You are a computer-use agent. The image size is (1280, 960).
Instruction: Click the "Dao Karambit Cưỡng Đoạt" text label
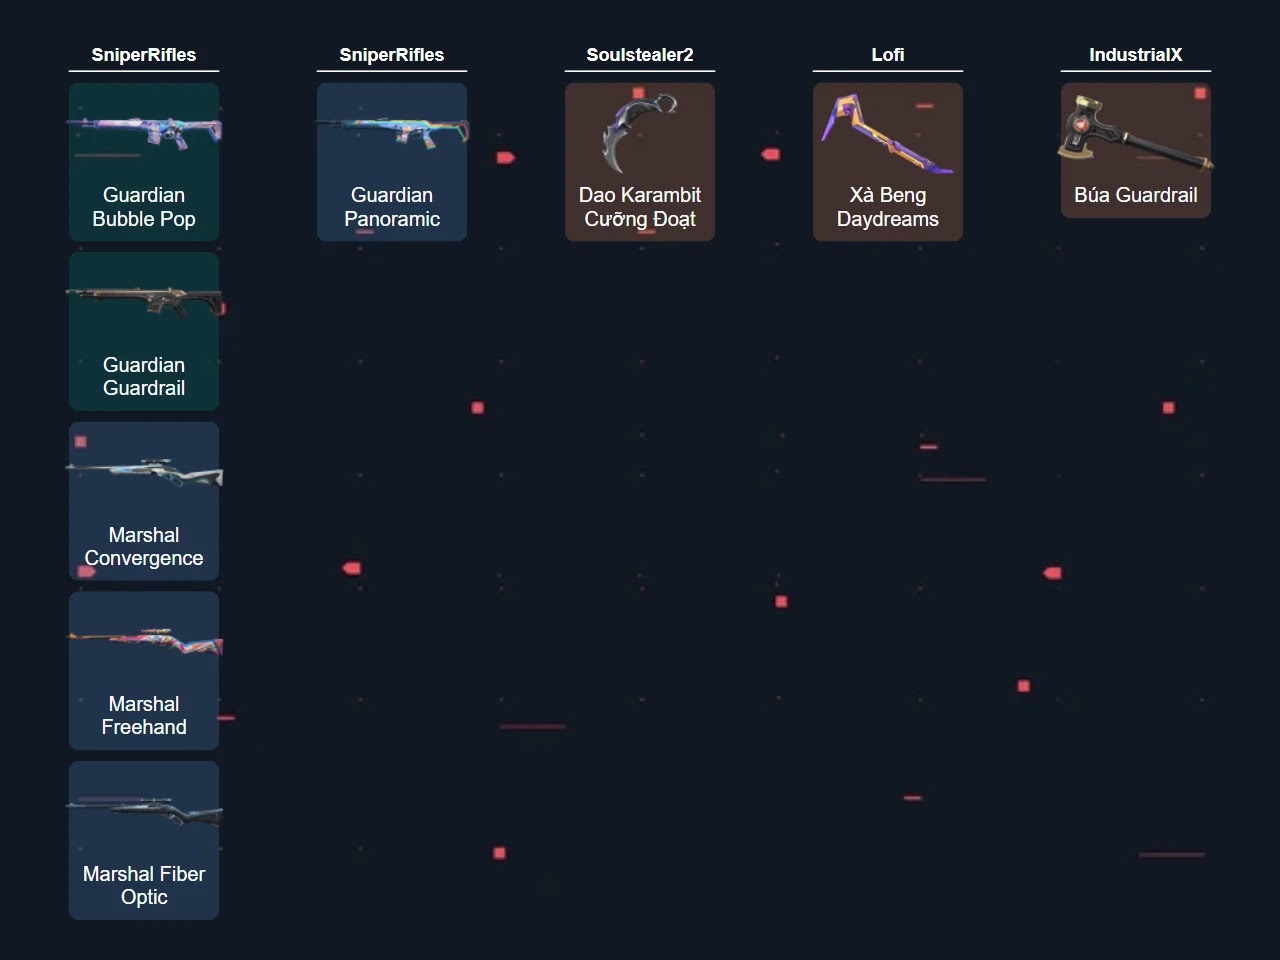(x=640, y=207)
